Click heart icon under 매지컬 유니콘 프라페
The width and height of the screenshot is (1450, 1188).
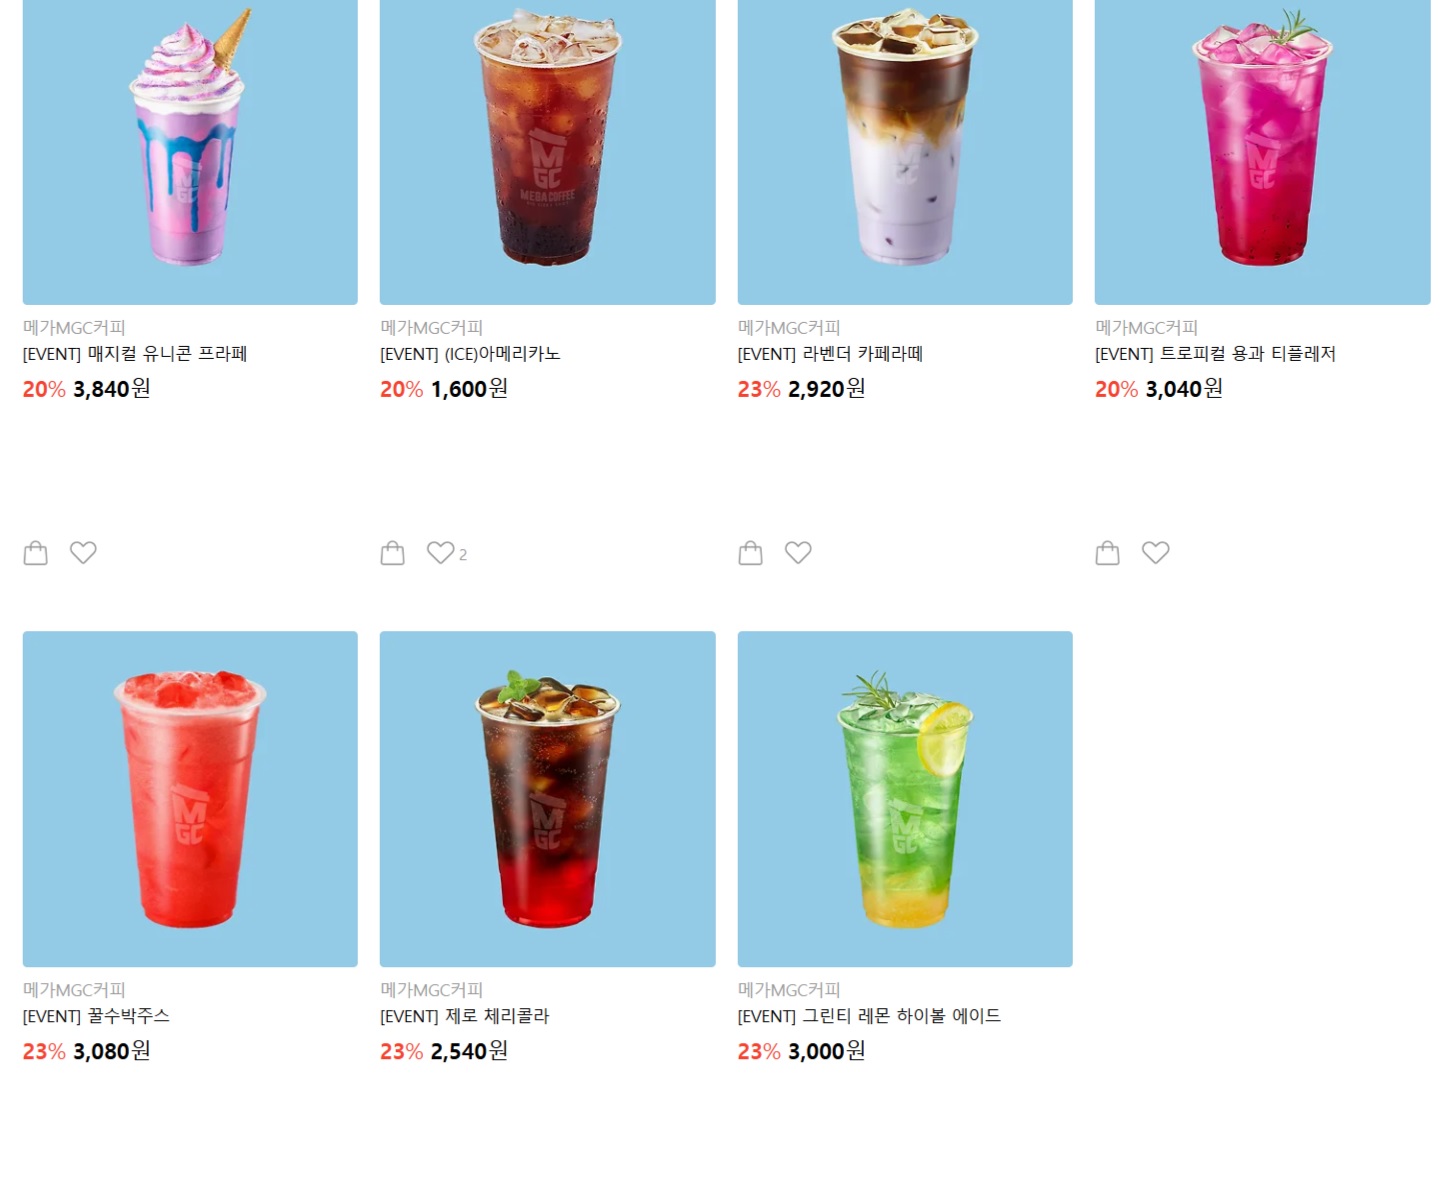[83, 552]
